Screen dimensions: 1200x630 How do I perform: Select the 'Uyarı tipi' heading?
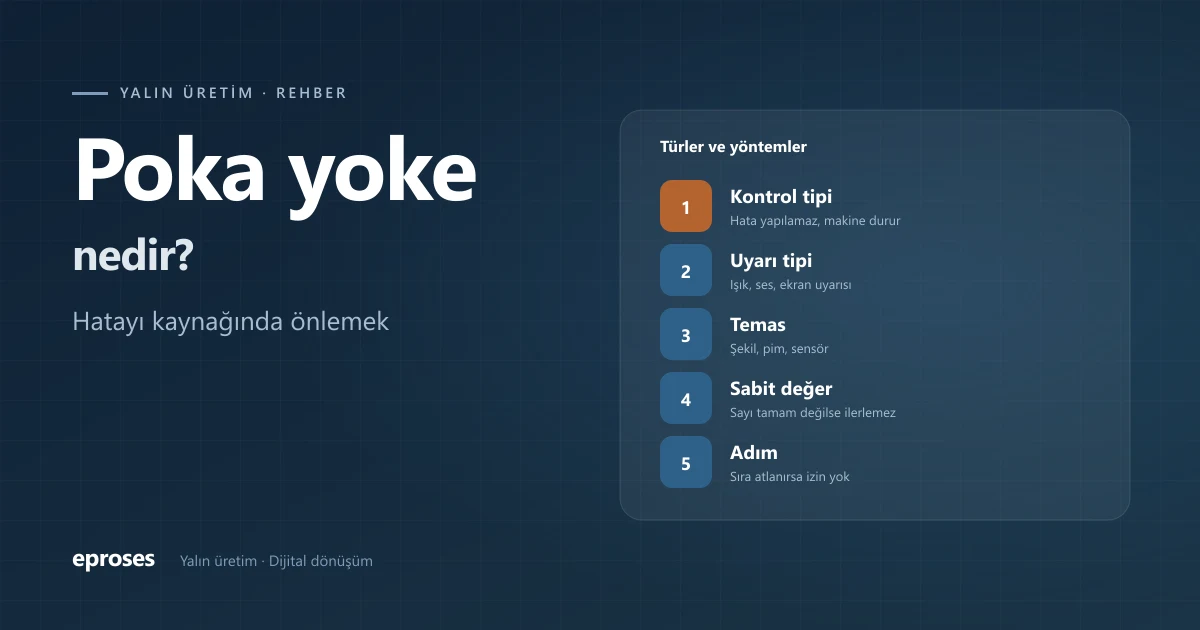tap(771, 261)
